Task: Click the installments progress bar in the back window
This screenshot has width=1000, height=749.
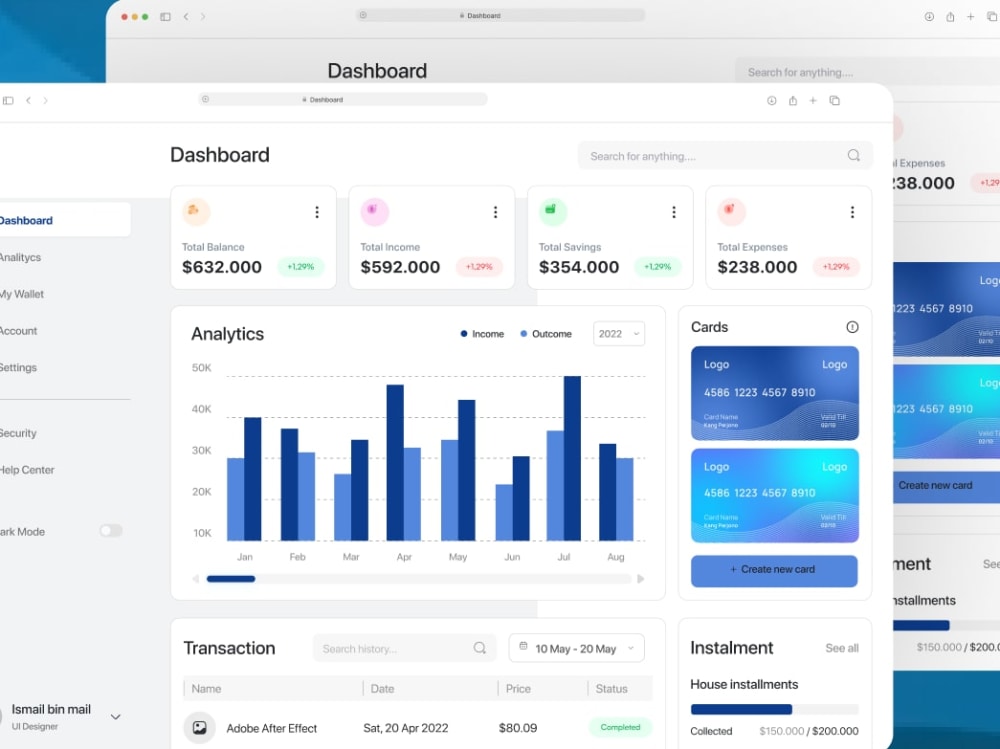Action: (x=946, y=625)
